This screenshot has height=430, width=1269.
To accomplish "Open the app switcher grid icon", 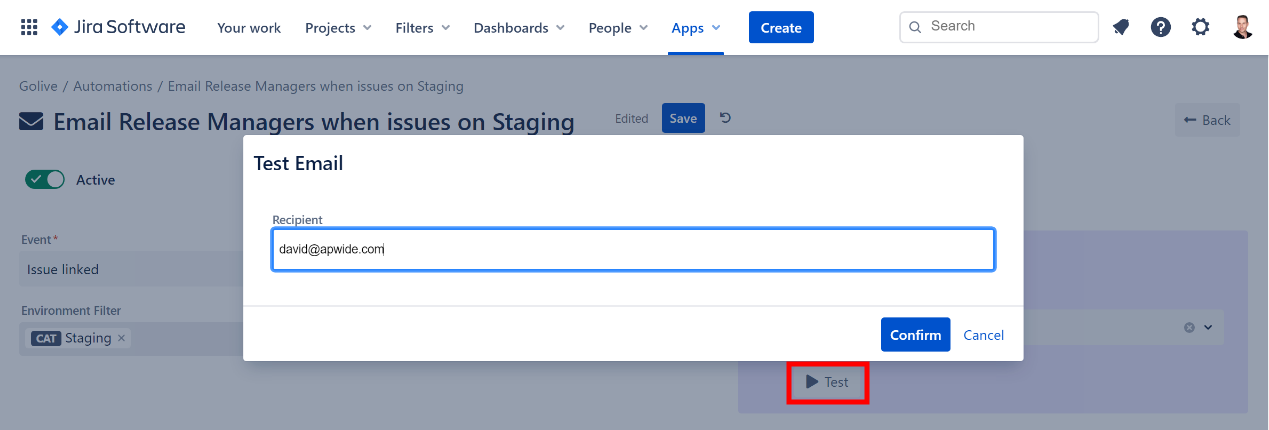I will [x=29, y=27].
